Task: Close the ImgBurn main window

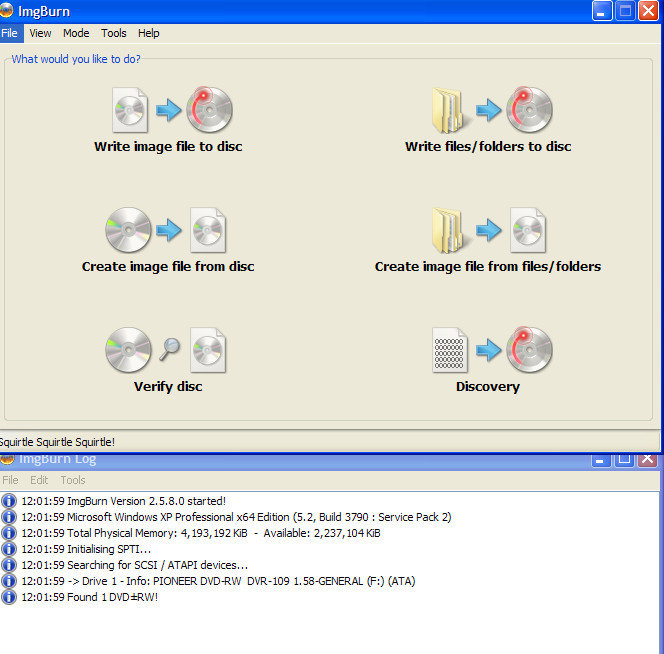Action: click(x=648, y=11)
